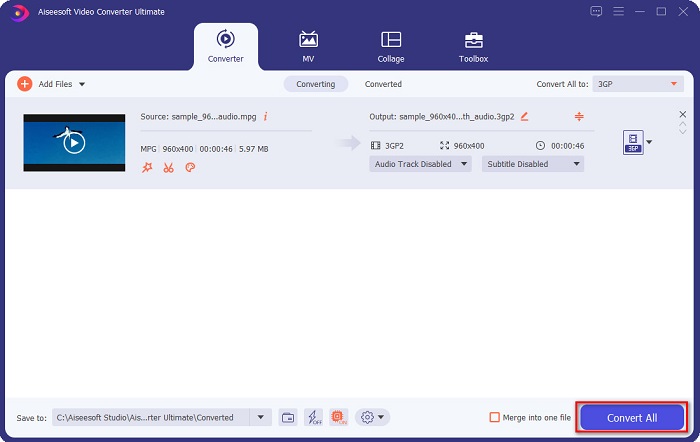700x442 pixels.
Task: Open the Enhance Video palette icon
Action: click(x=190, y=167)
